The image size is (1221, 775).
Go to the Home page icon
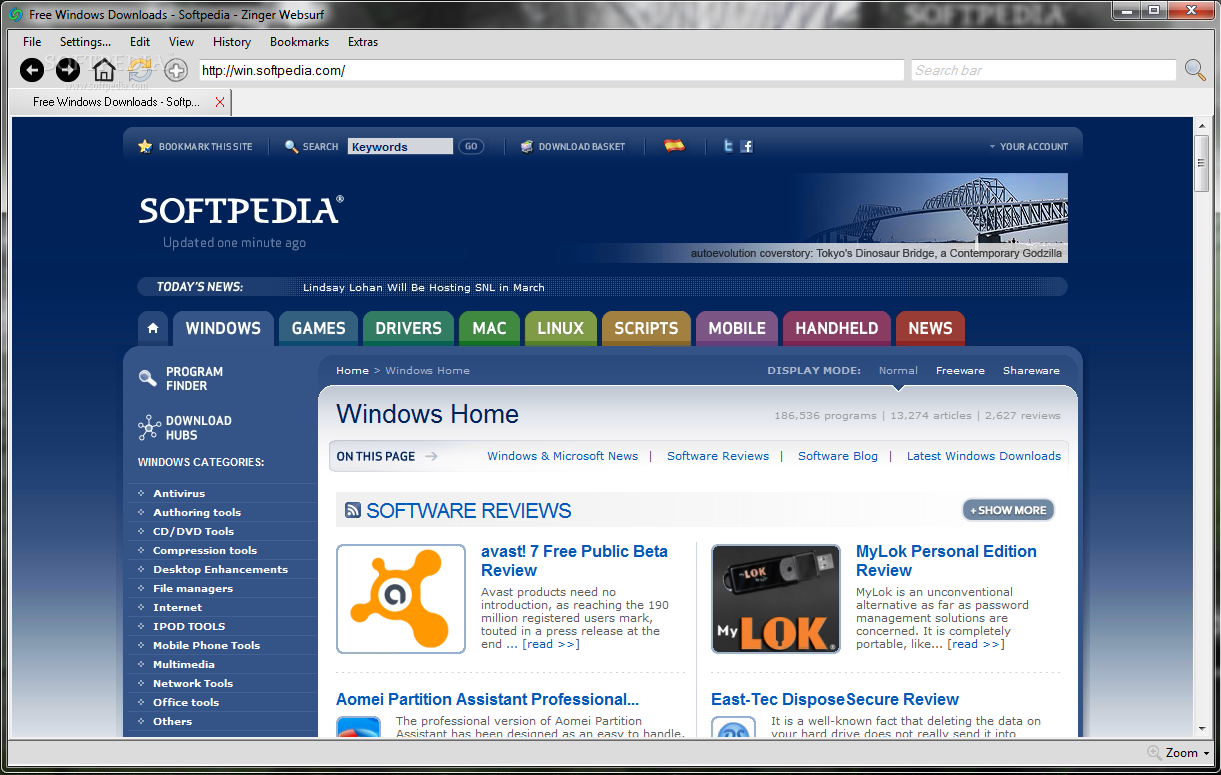coord(104,70)
